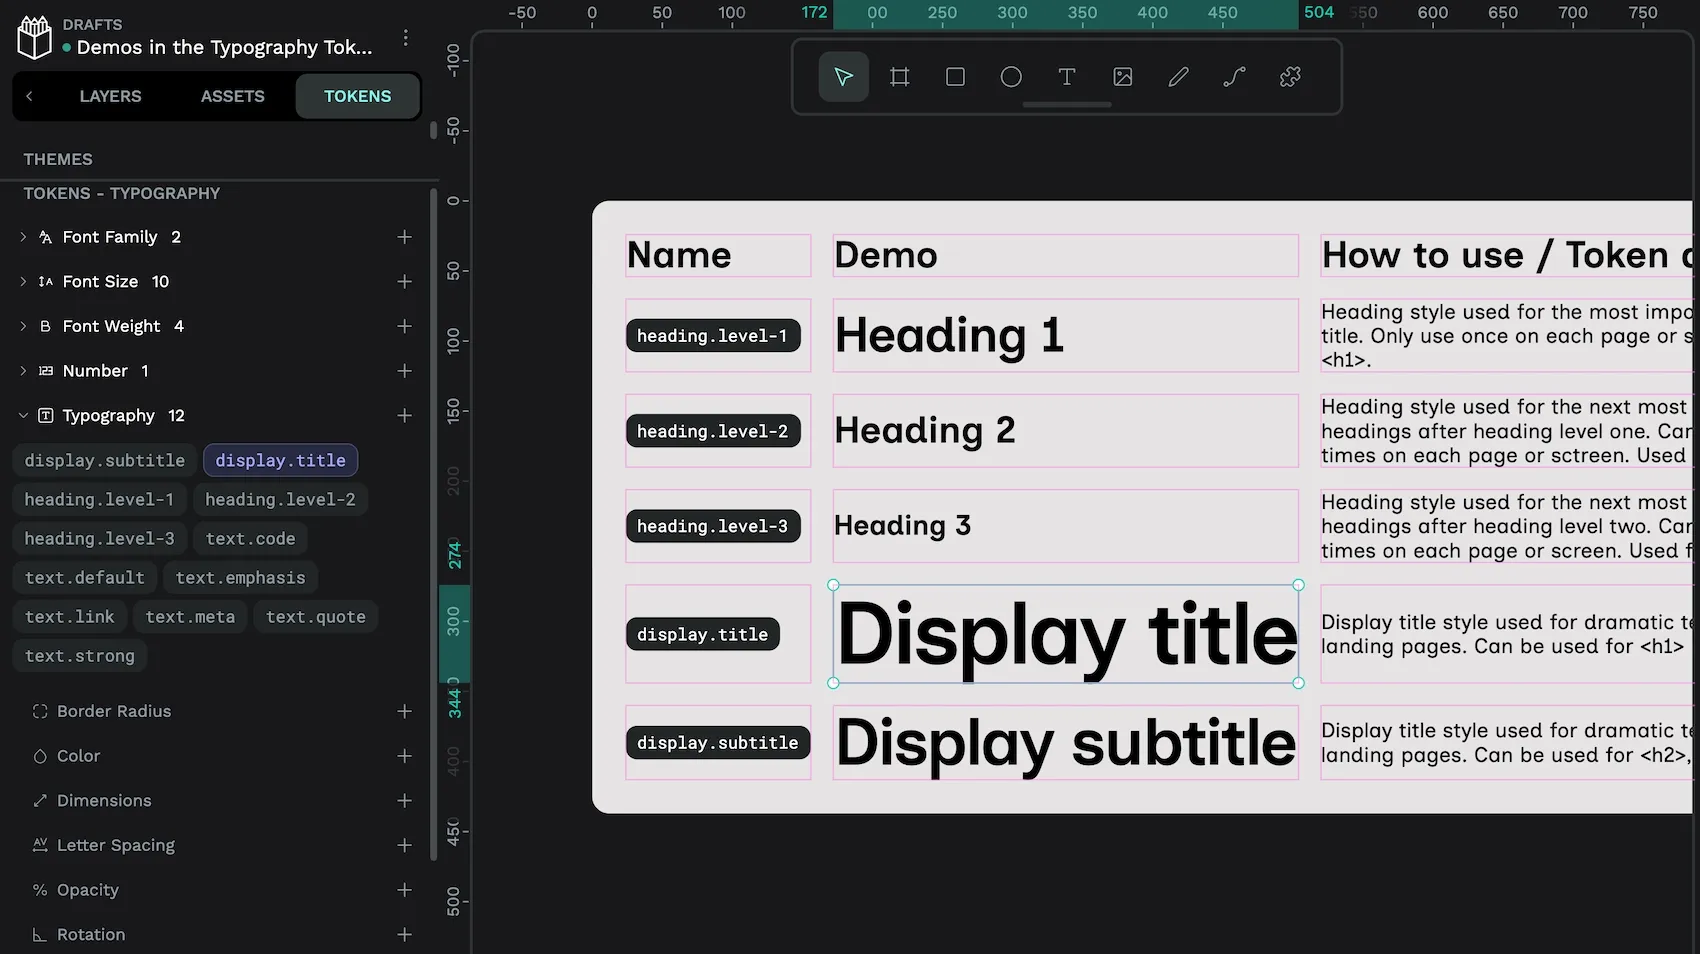Switch to the LAYERS tab

110,96
